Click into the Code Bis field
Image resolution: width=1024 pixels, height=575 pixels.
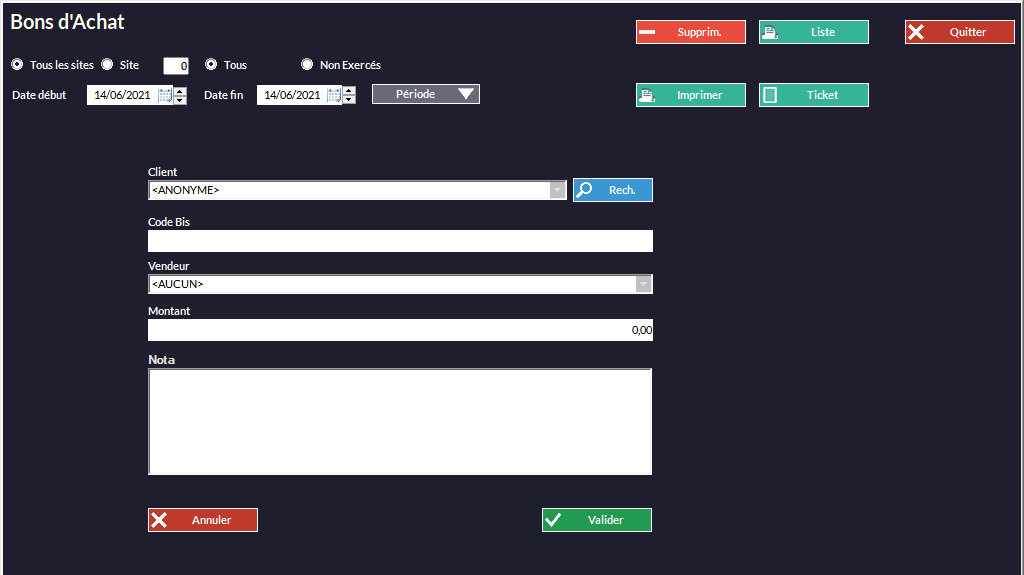[400, 241]
